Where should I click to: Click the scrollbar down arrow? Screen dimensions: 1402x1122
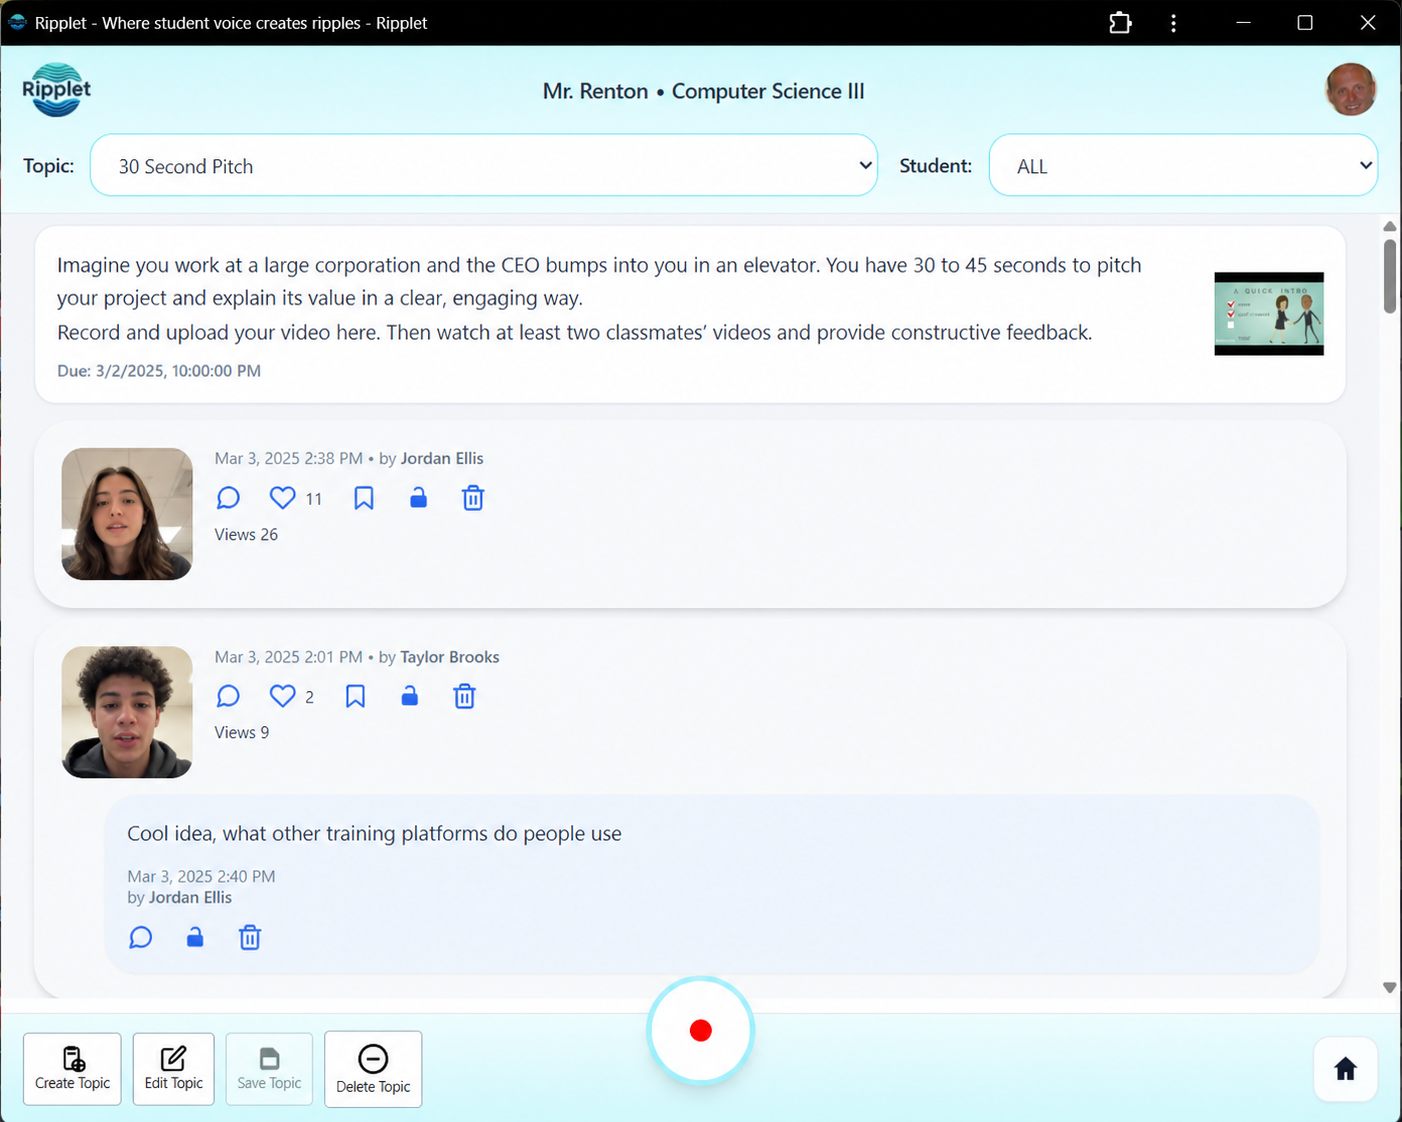point(1389,987)
